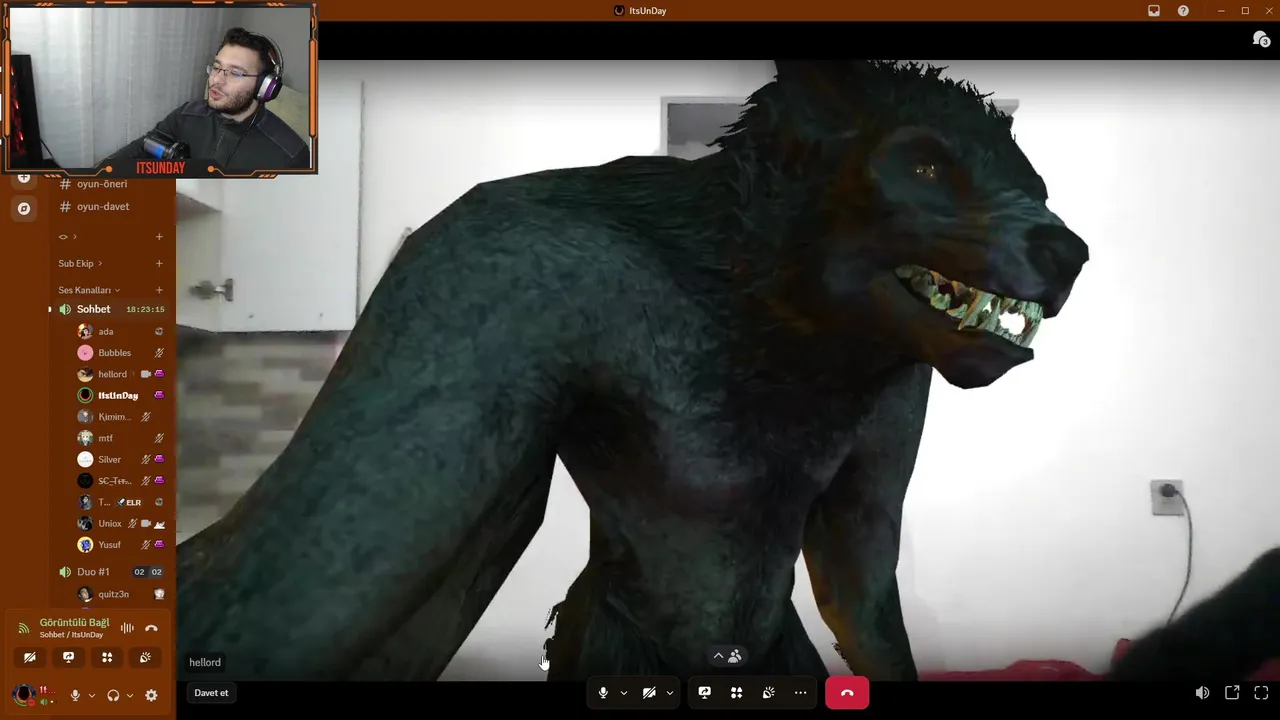Select user Silver in voice list

pyautogui.click(x=109, y=459)
